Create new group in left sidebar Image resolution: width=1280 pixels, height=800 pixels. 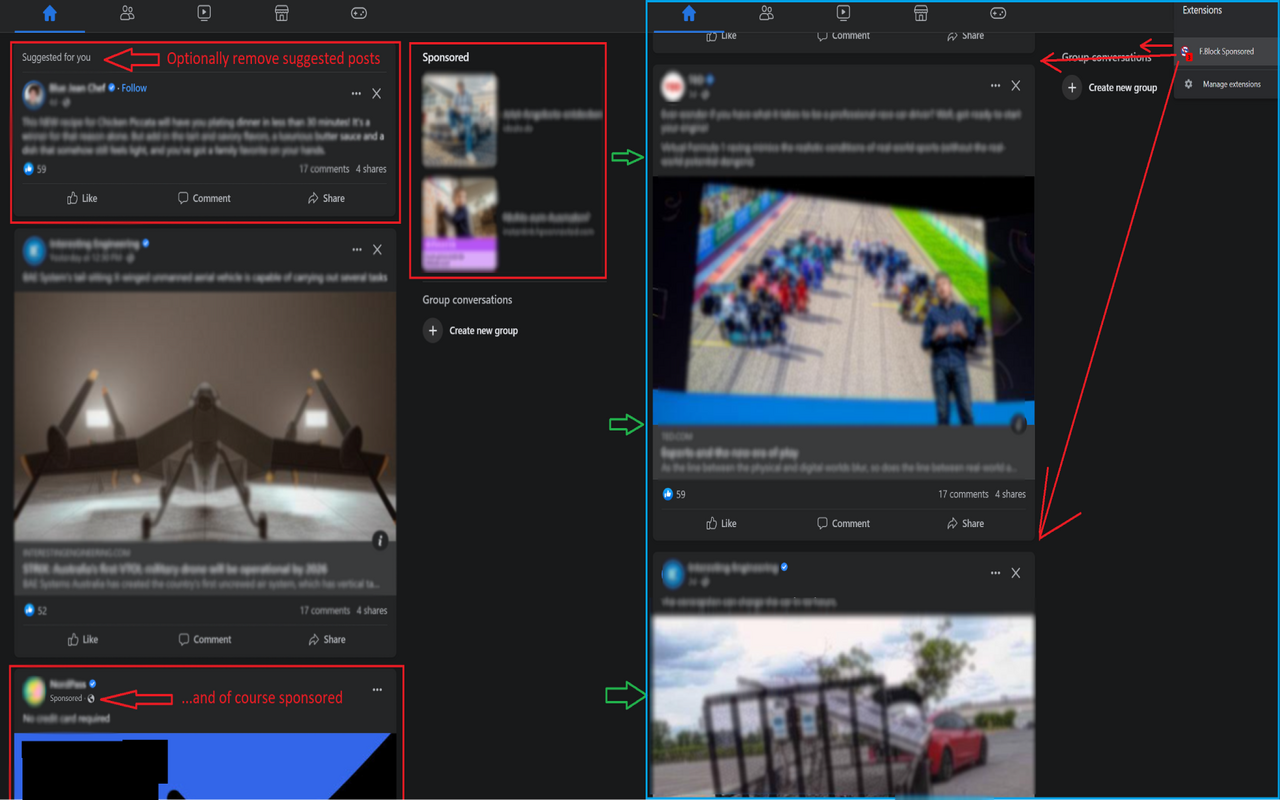(x=471, y=330)
